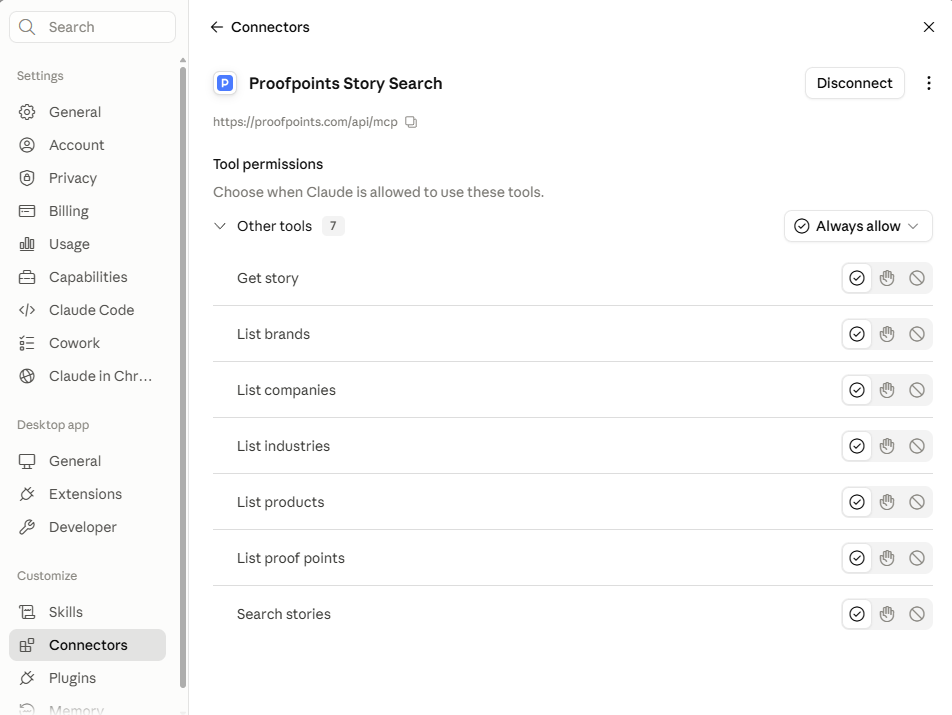Block the List brands tool
Screen dimensions: 952x715
(917, 334)
